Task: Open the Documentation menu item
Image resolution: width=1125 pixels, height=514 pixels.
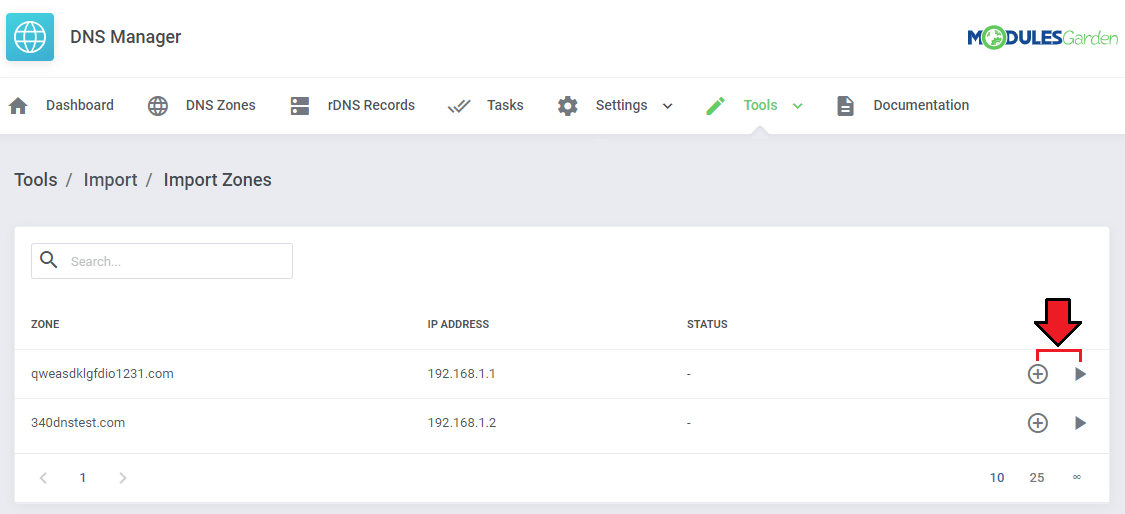Action: point(921,106)
